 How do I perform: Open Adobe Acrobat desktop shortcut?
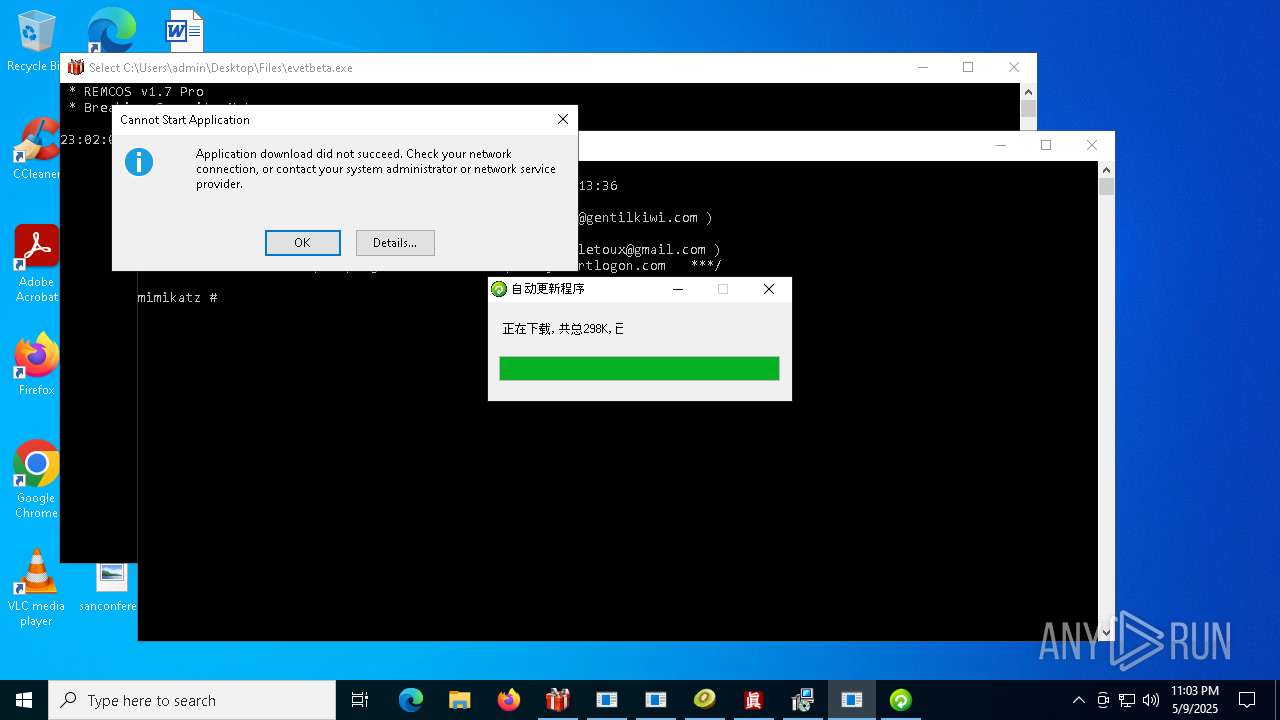(x=36, y=263)
